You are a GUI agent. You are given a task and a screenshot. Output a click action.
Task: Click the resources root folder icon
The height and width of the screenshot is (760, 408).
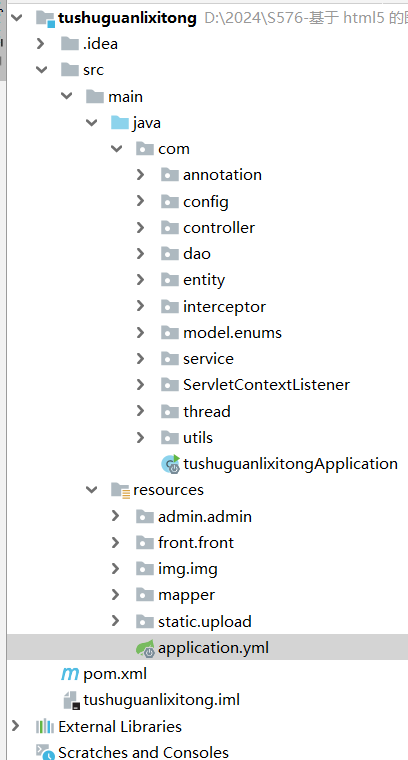coord(120,490)
